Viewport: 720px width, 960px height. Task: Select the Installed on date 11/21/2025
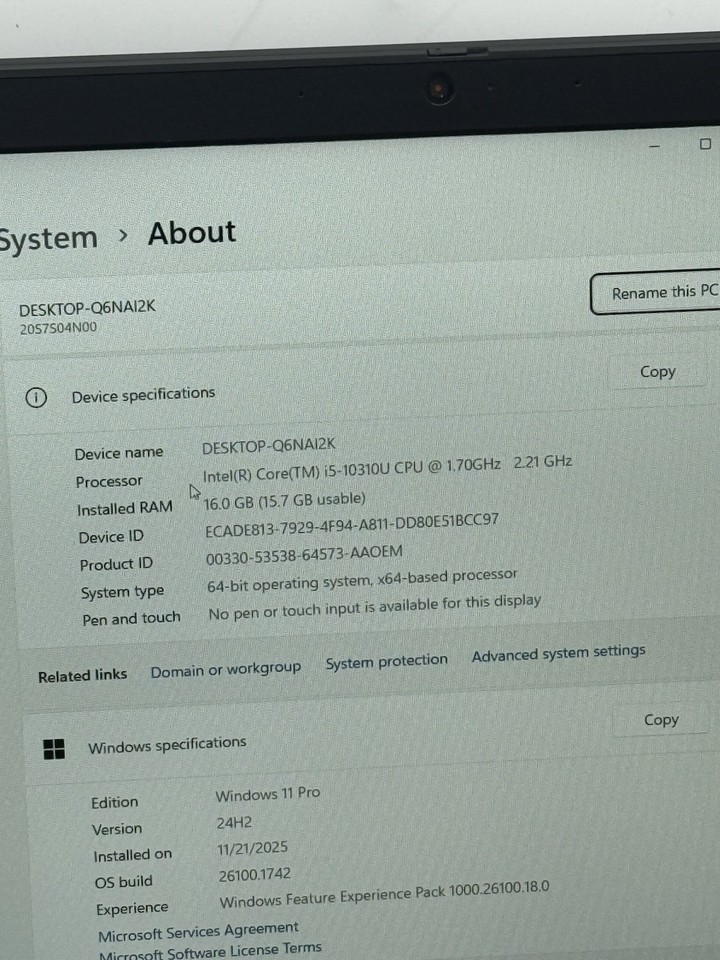click(x=252, y=849)
